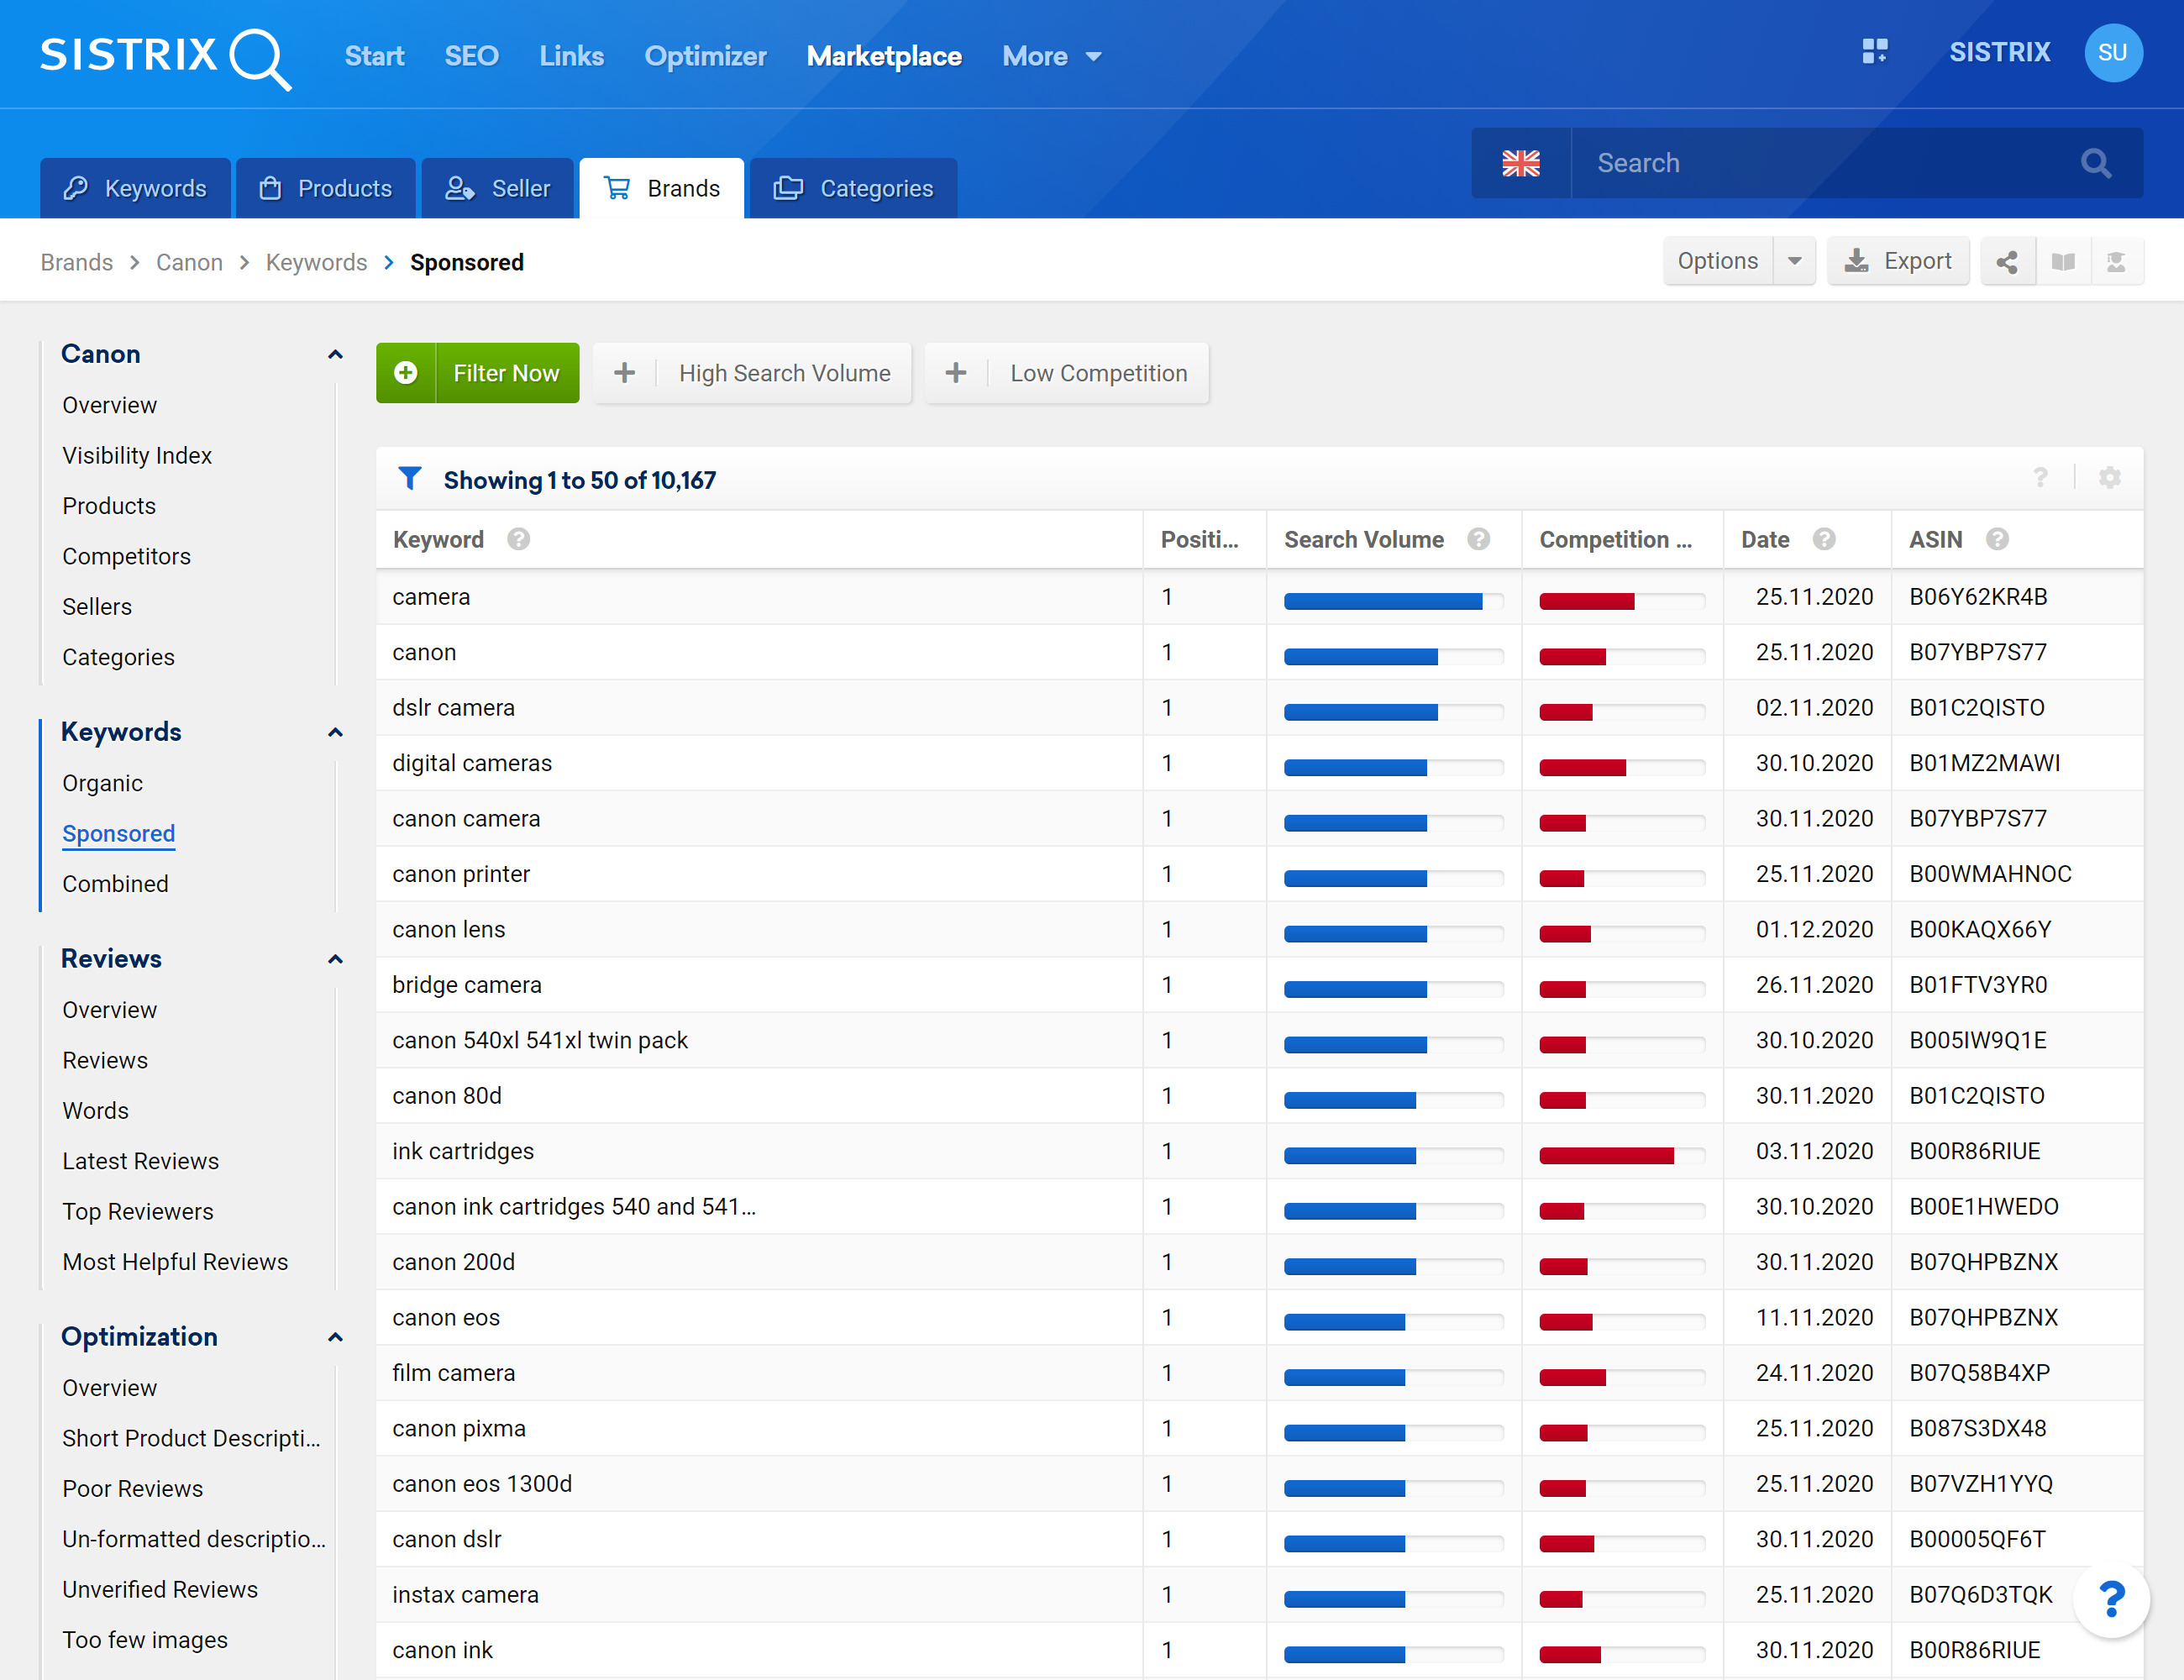Select the Sponsored keywords tab
2184x1680 pixels.
(118, 833)
